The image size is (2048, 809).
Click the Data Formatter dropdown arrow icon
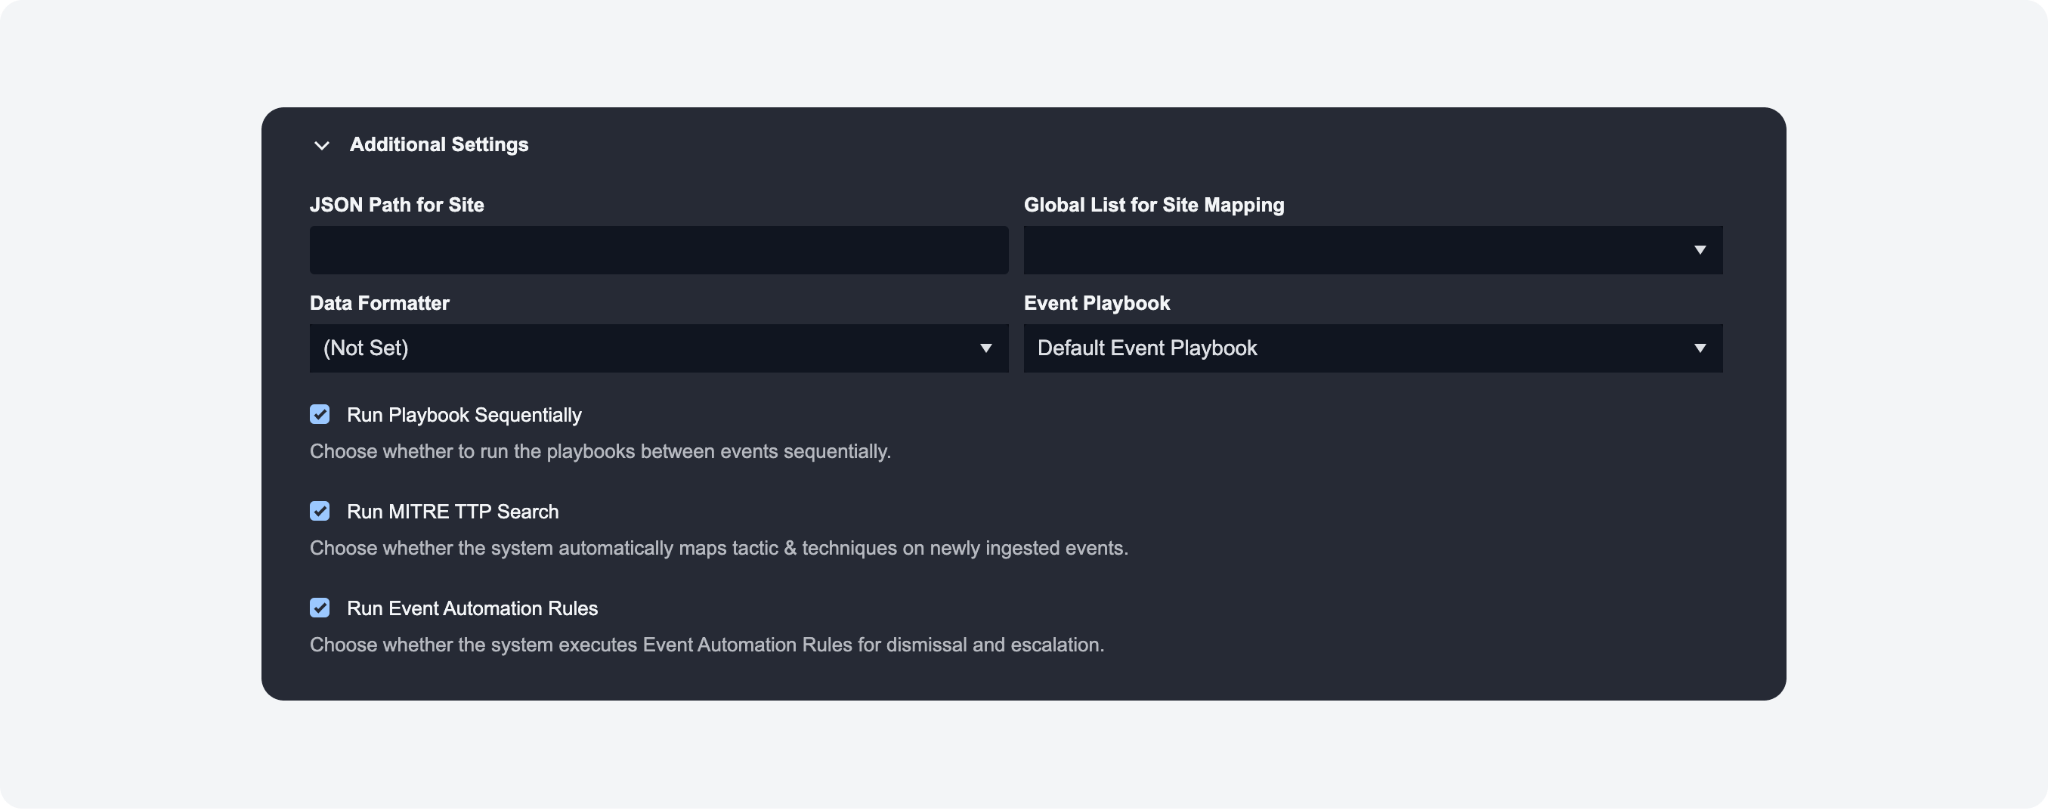pyautogui.click(x=985, y=348)
